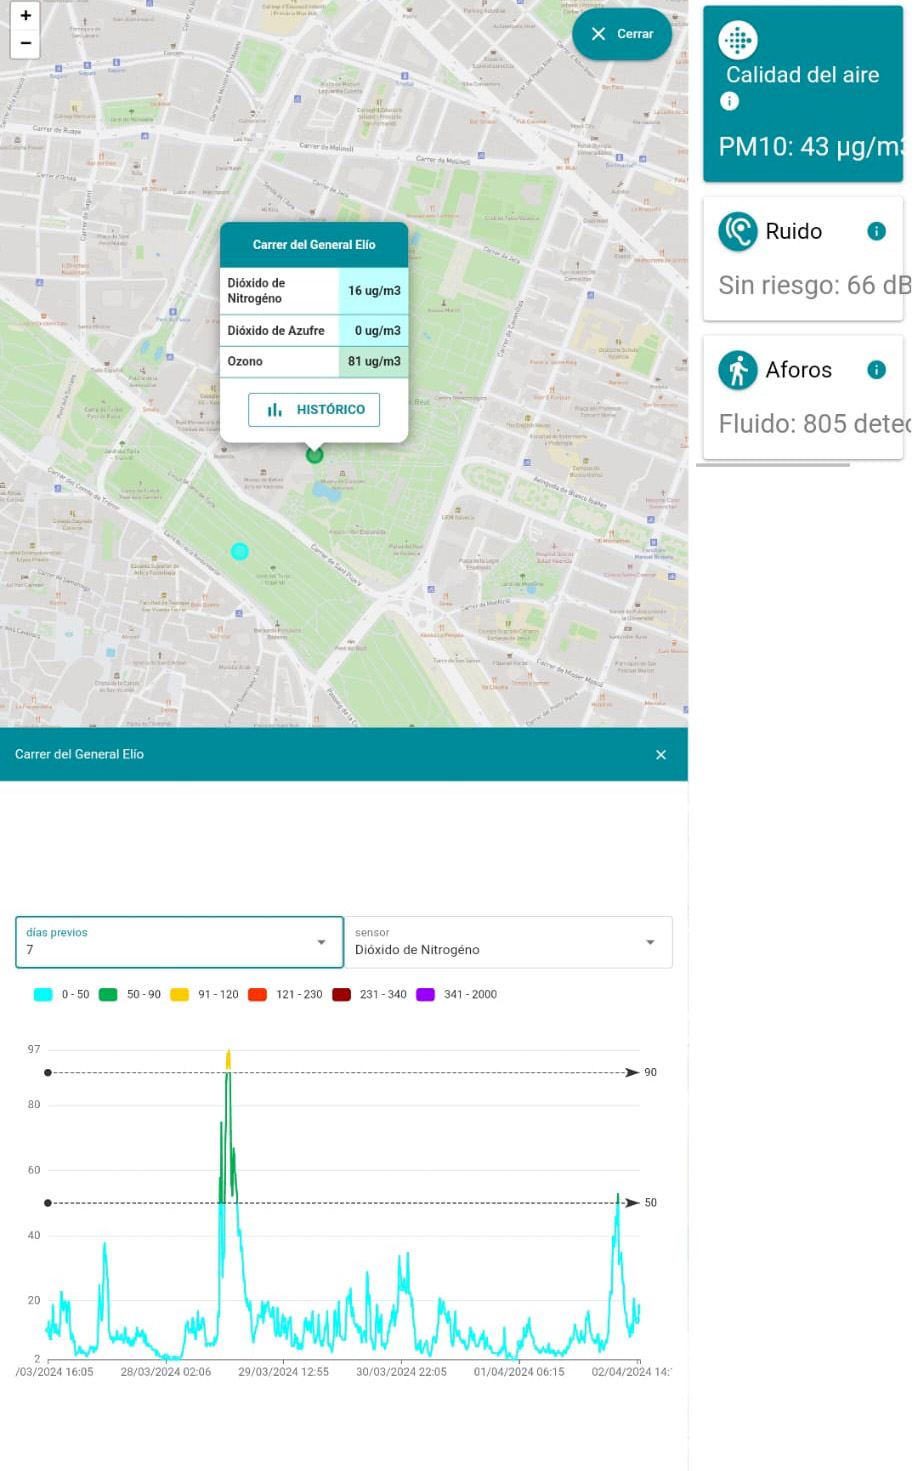Click the Calidad del aire dotted icon
Viewport: 918px width, 1471px height.
point(738,40)
